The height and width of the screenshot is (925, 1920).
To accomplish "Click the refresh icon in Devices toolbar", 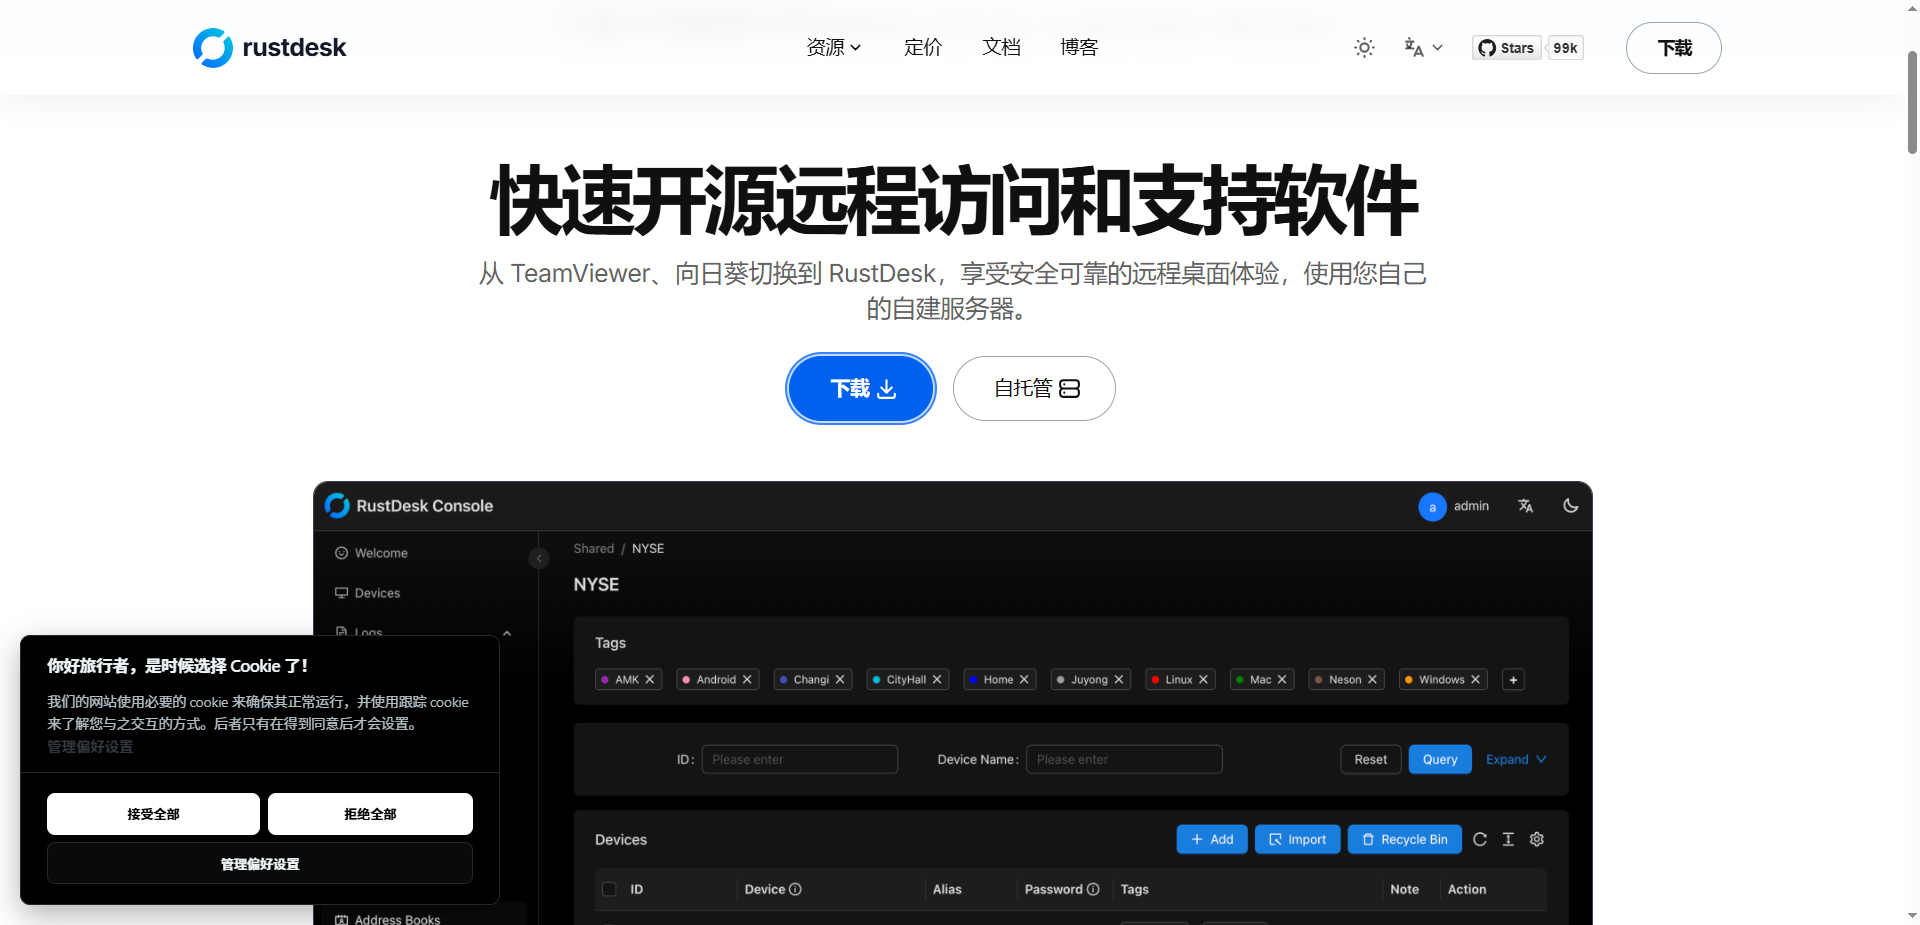I will [1480, 839].
